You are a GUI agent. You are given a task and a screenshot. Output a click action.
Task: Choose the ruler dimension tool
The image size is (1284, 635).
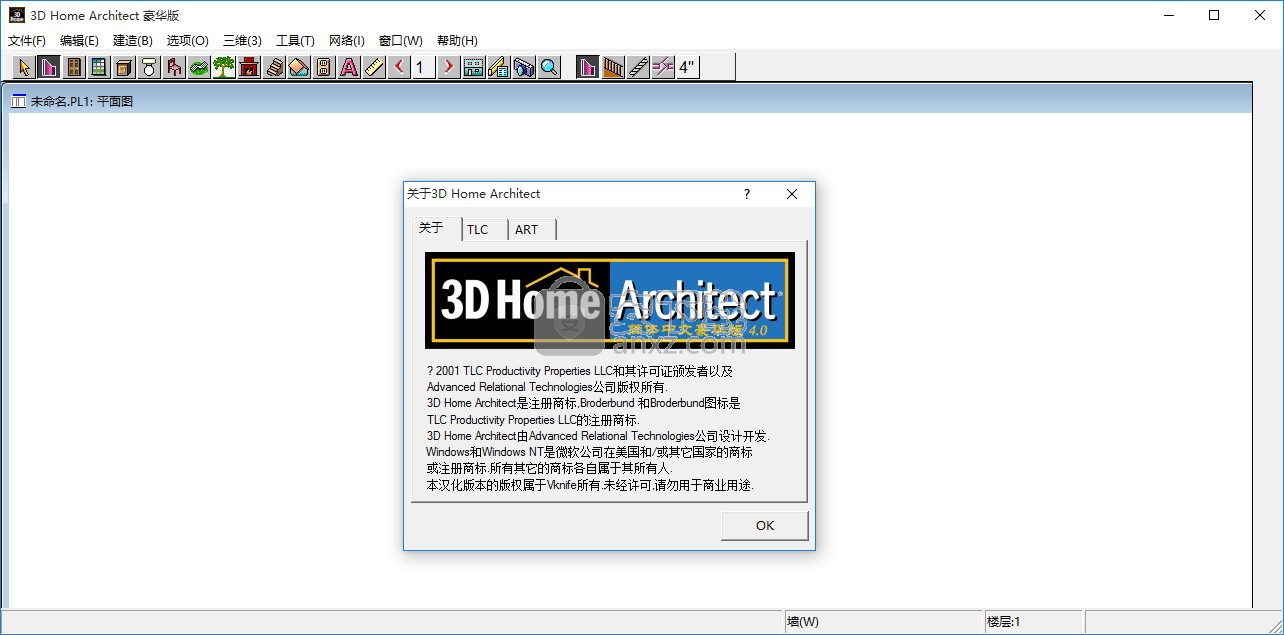point(374,67)
